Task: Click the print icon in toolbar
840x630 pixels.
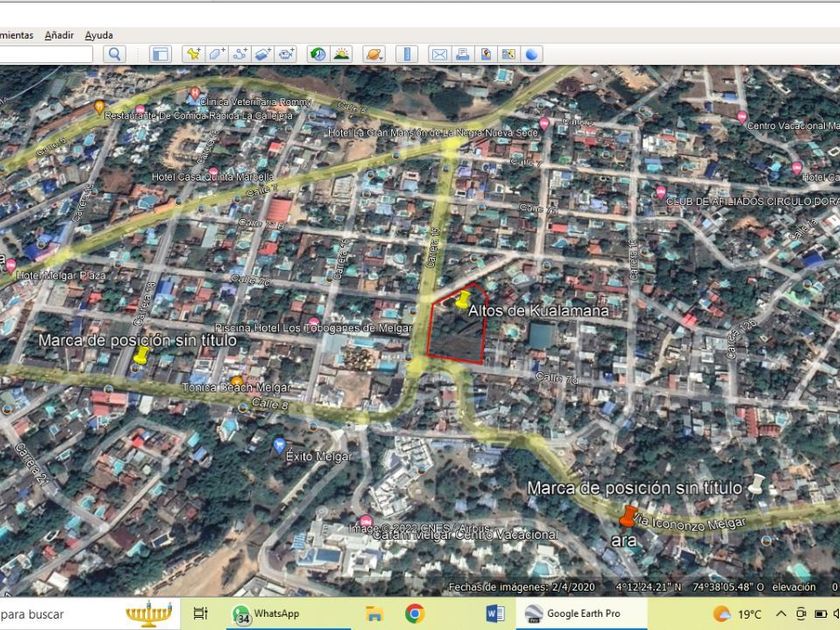Action: click(462, 54)
